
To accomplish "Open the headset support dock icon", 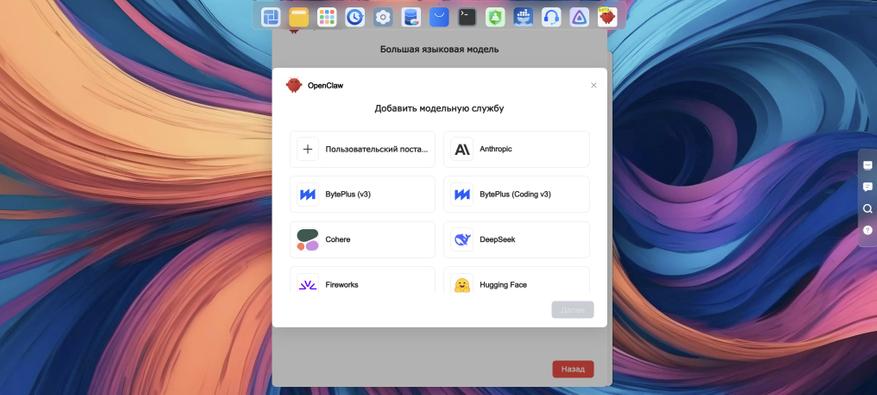I will (x=551, y=17).
